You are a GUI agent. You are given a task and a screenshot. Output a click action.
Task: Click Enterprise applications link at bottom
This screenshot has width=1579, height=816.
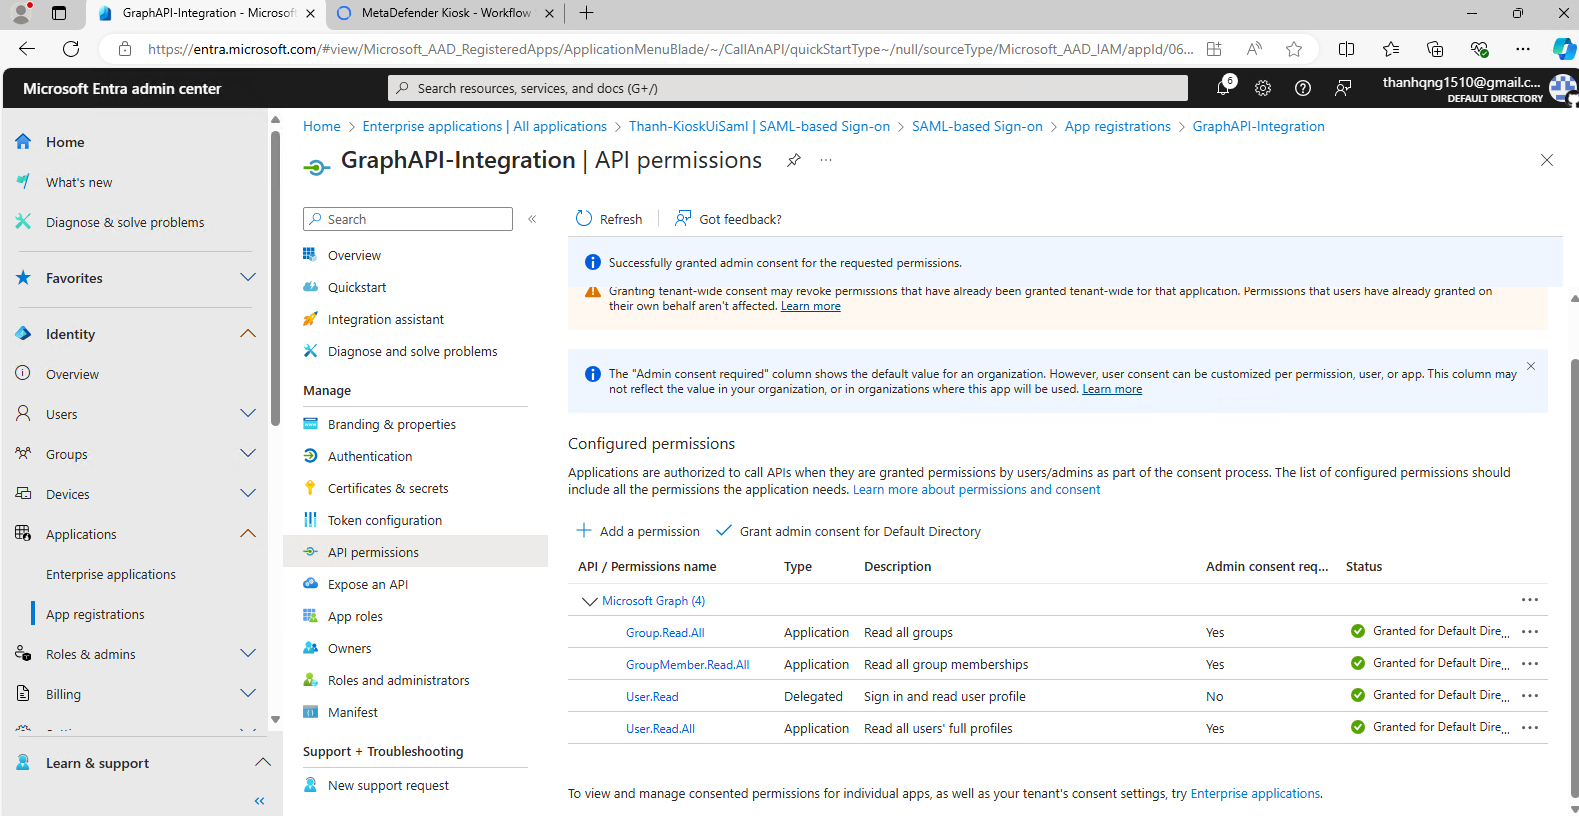pos(1255,794)
